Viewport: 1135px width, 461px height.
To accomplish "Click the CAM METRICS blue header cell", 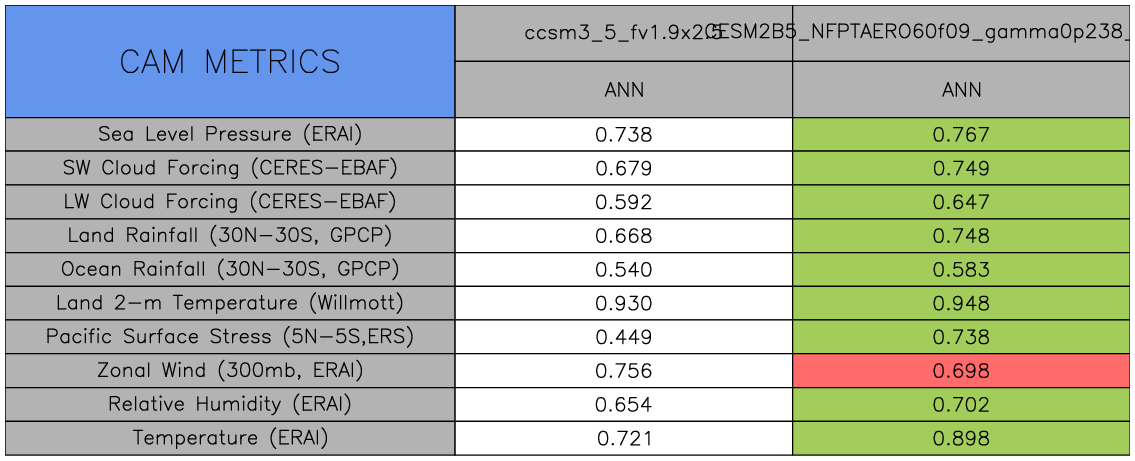I will pyautogui.click(x=230, y=62).
